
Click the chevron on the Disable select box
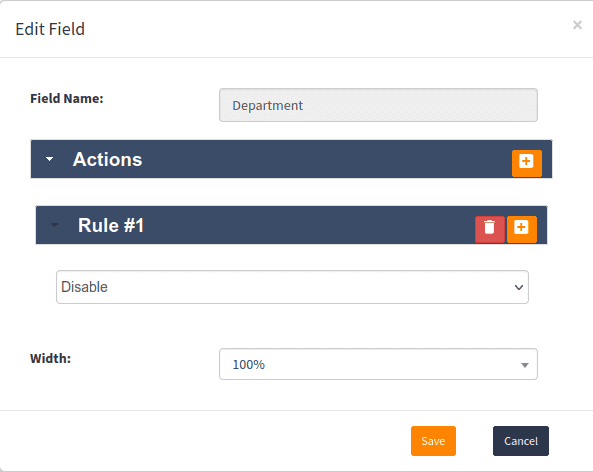coord(519,287)
